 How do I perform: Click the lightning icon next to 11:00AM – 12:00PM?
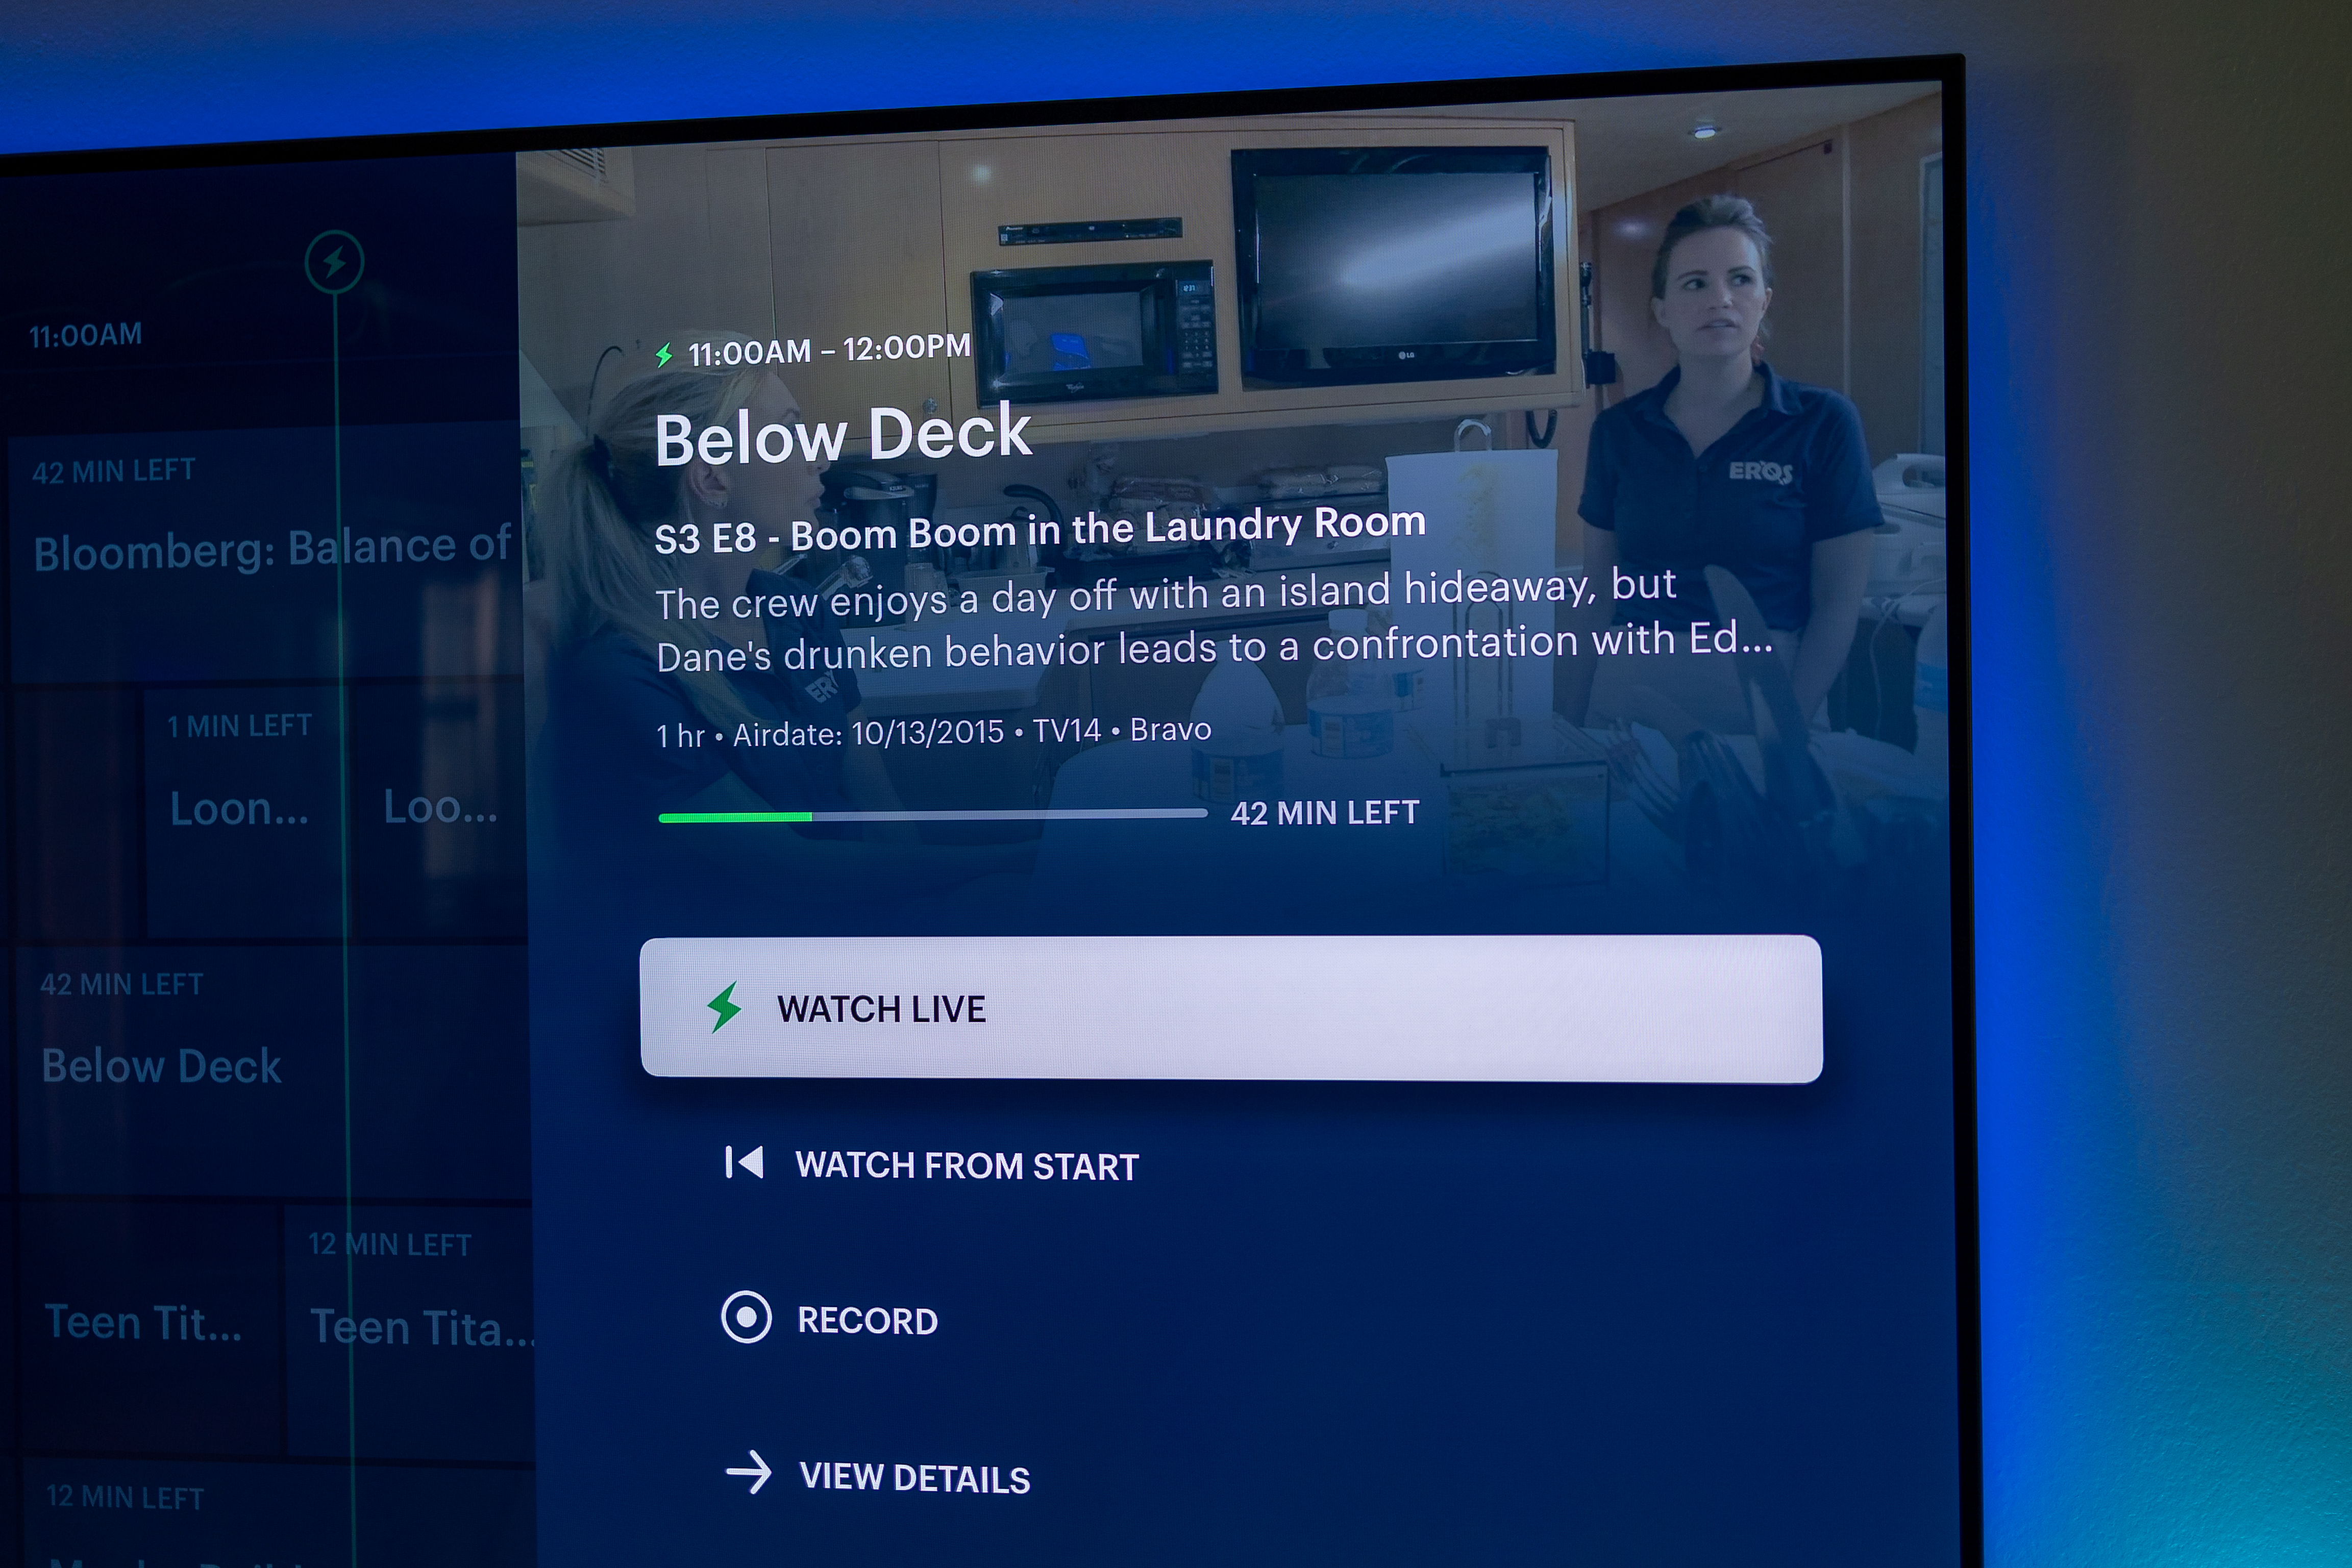(664, 355)
